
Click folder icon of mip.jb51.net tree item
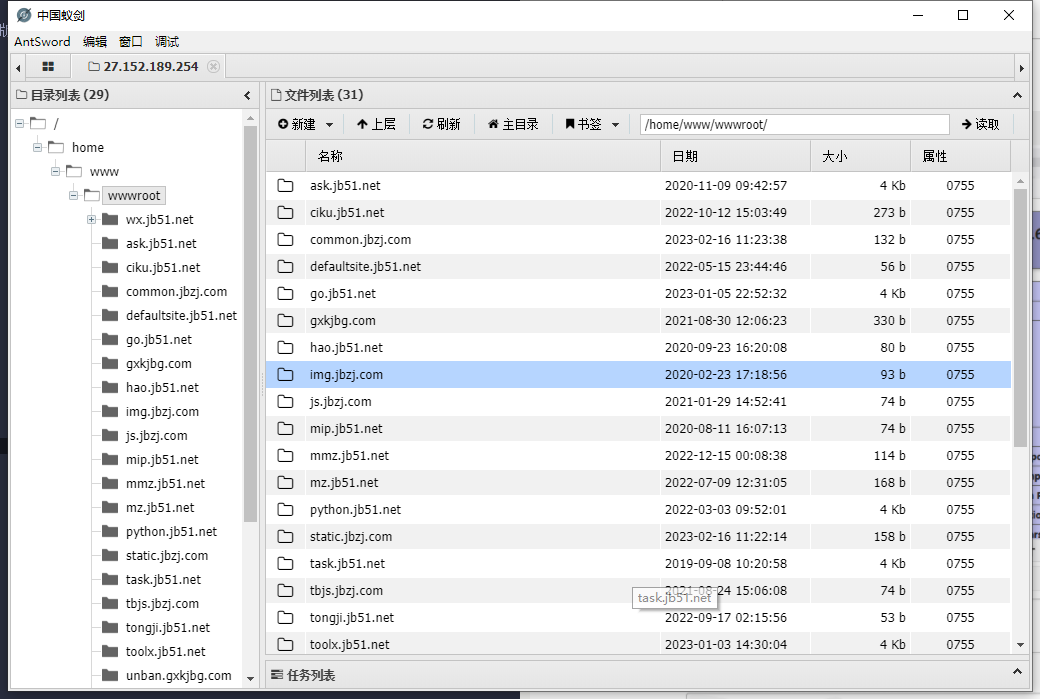[110, 460]
